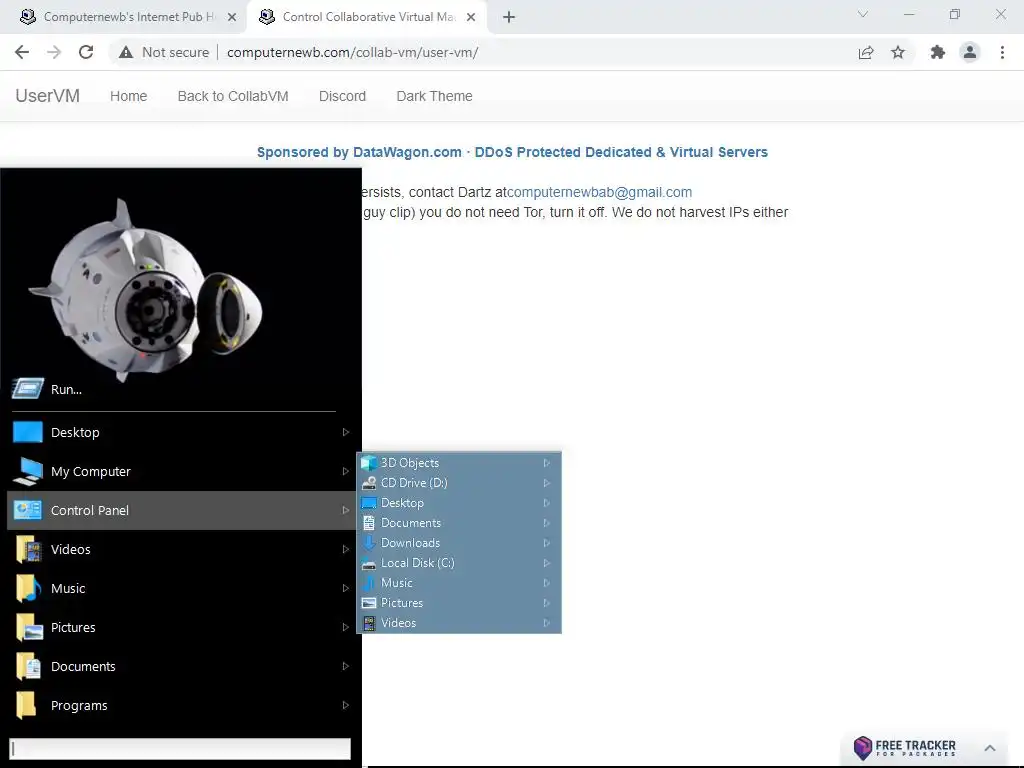Click the Documents icon in the submenu

click(369, 523)
